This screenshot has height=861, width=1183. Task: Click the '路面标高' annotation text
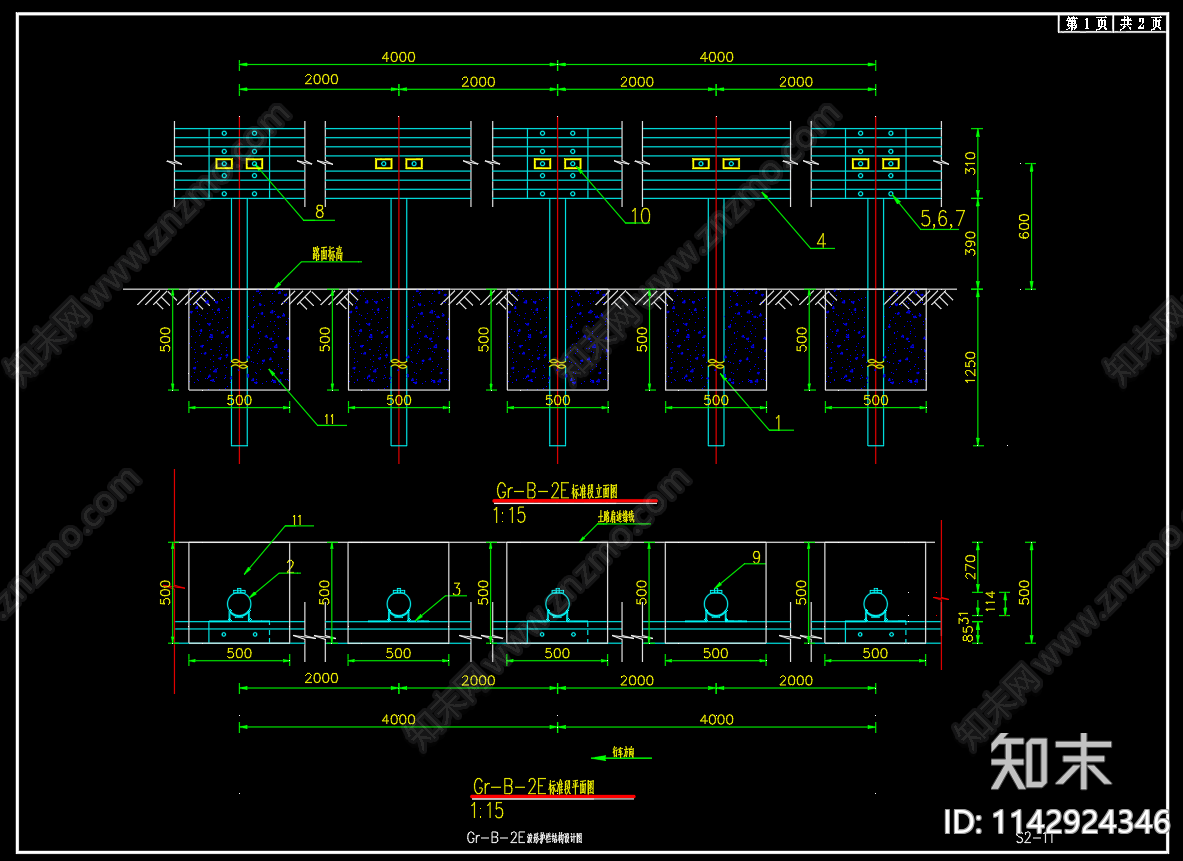tap(327, 254)
